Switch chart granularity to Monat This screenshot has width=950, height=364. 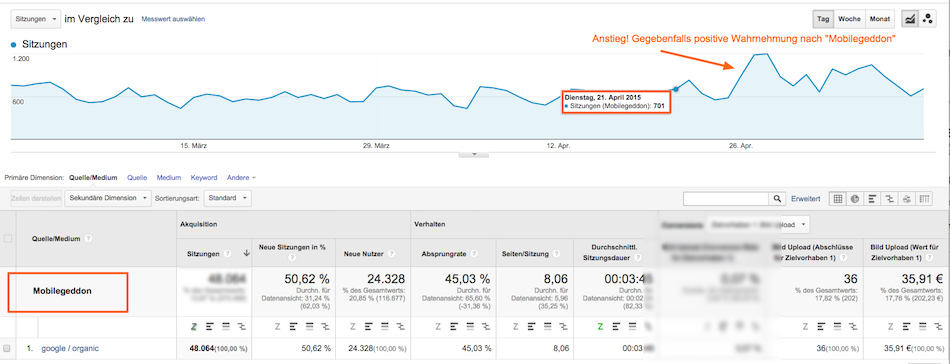coord(880,19)
